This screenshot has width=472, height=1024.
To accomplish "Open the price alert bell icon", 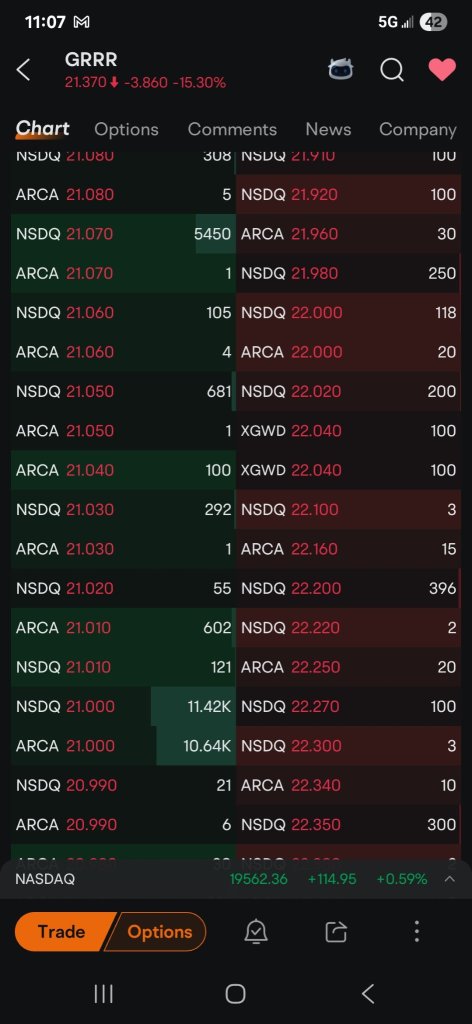I will tap(256, 931).
